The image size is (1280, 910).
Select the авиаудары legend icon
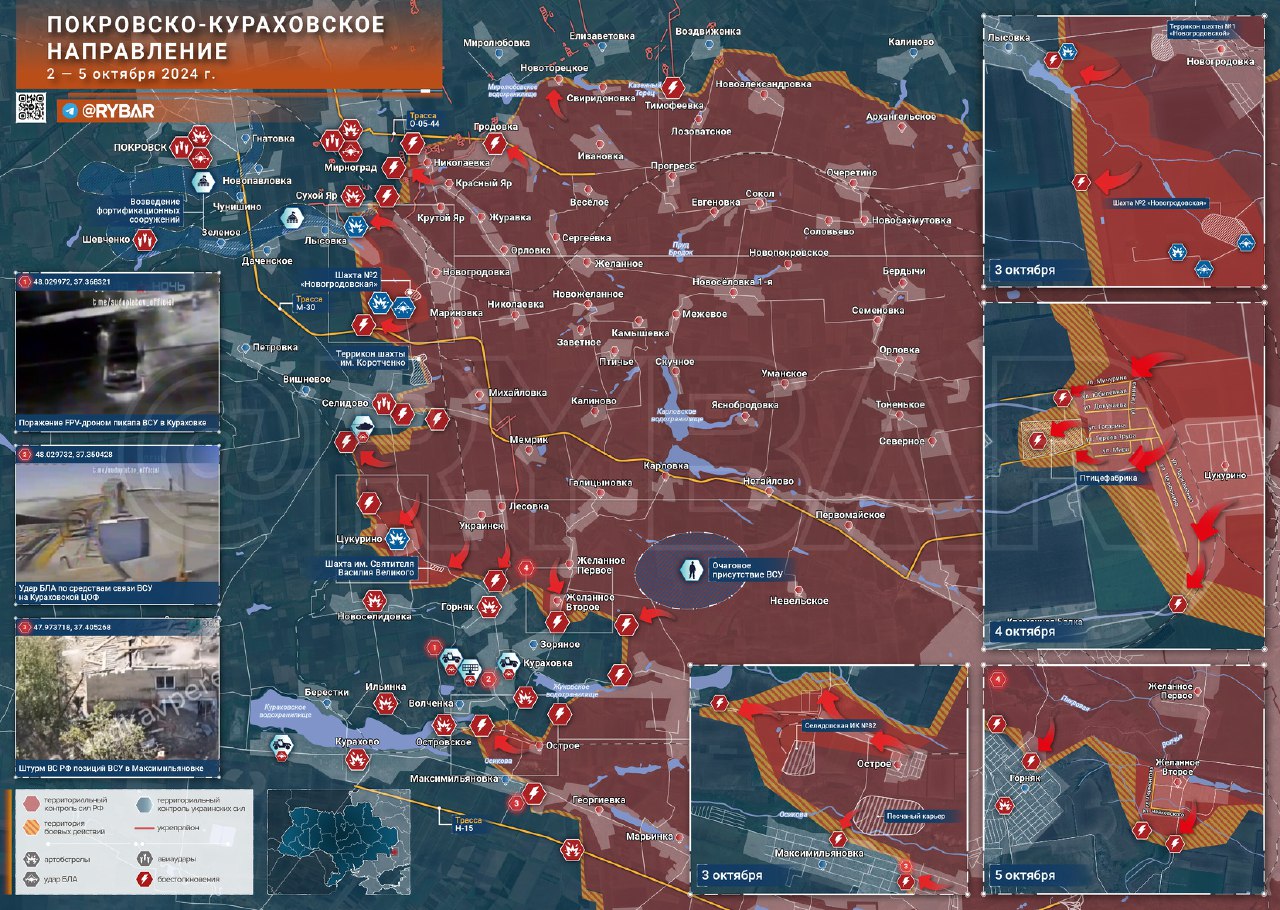click(x=145, y=858)
